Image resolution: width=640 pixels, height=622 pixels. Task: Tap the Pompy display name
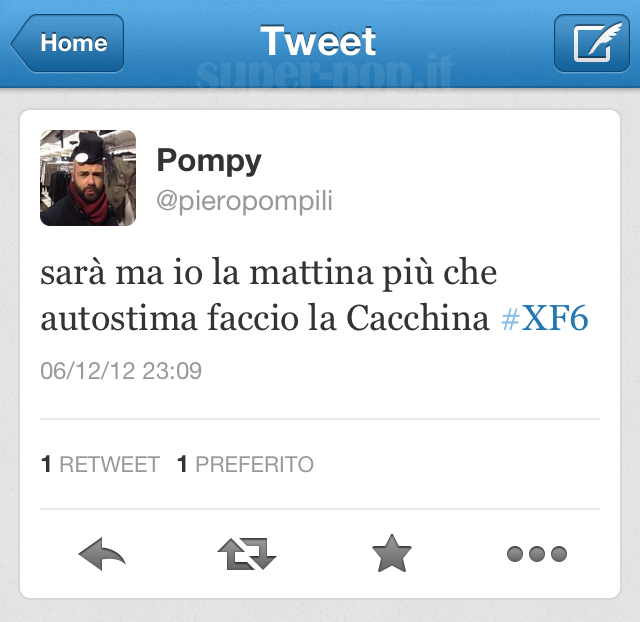tap(209, 162)
